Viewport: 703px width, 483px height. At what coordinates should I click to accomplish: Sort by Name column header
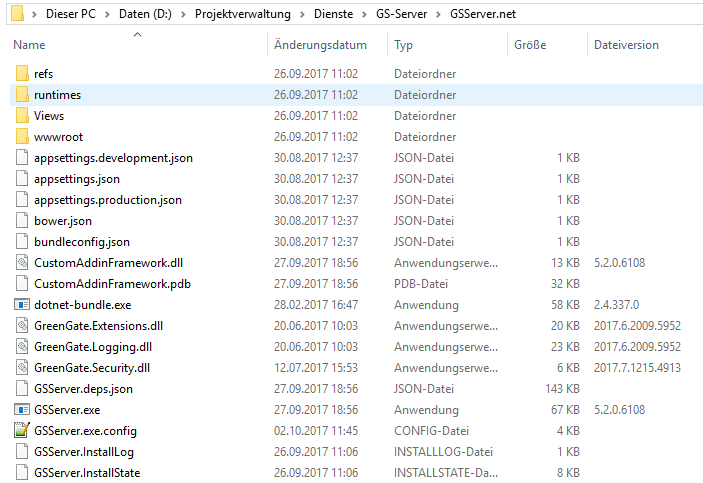click(x=29, y=45)
